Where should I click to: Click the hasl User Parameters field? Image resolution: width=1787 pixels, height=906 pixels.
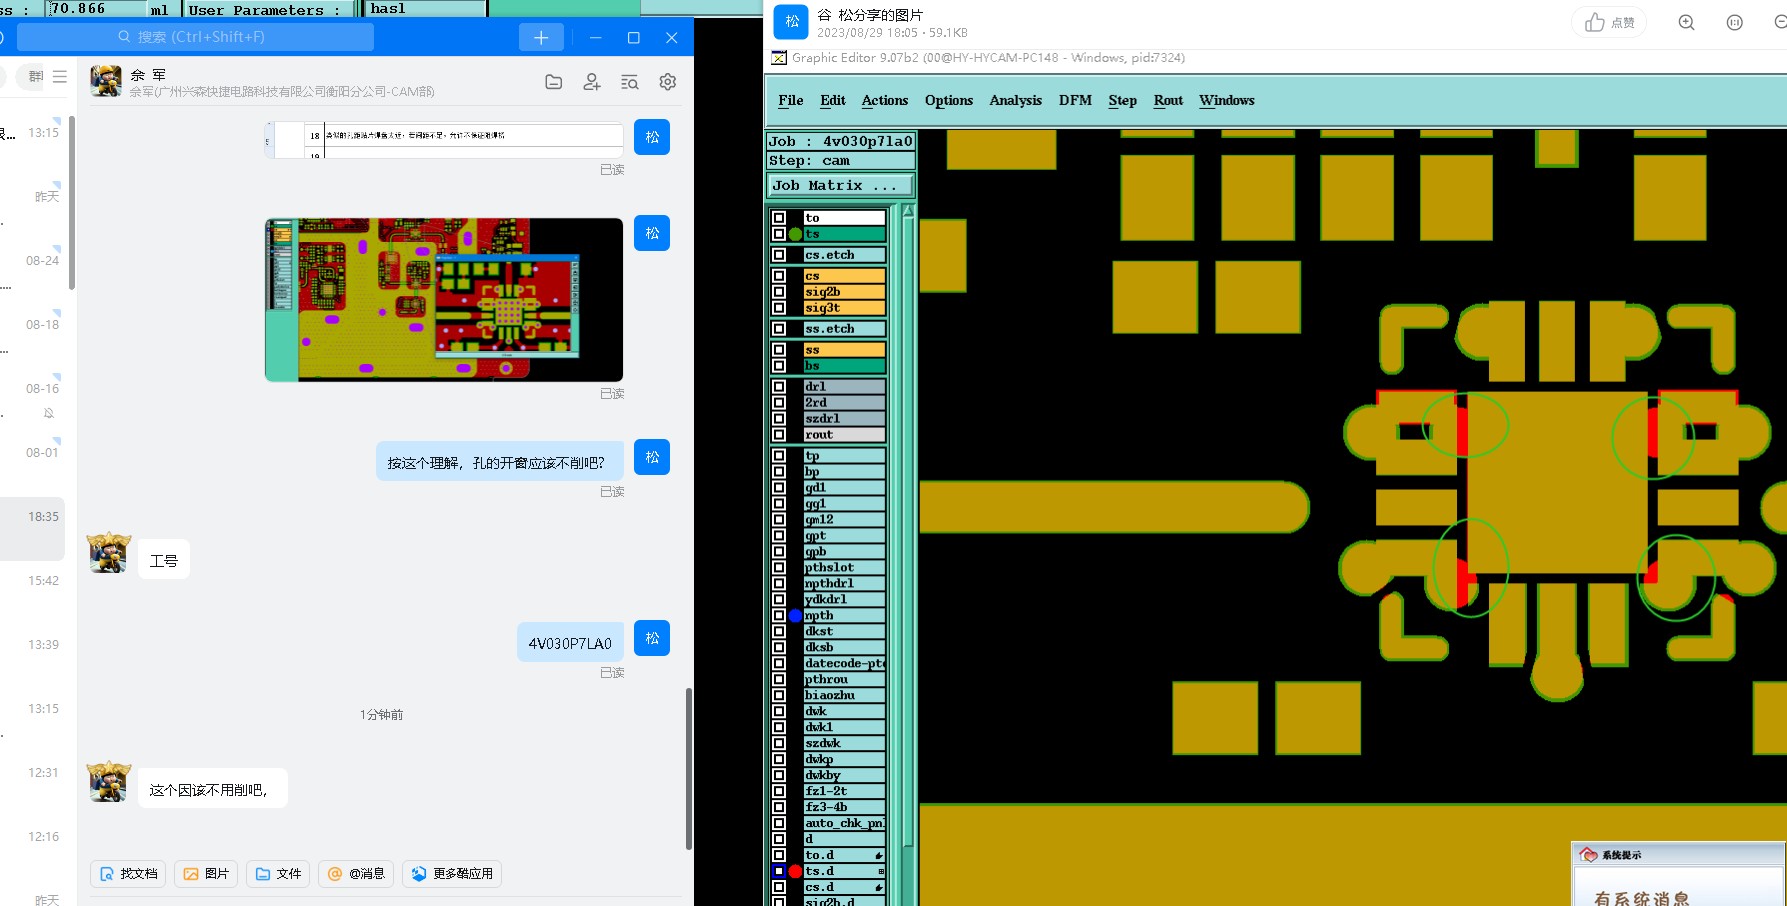pos(424,9)
